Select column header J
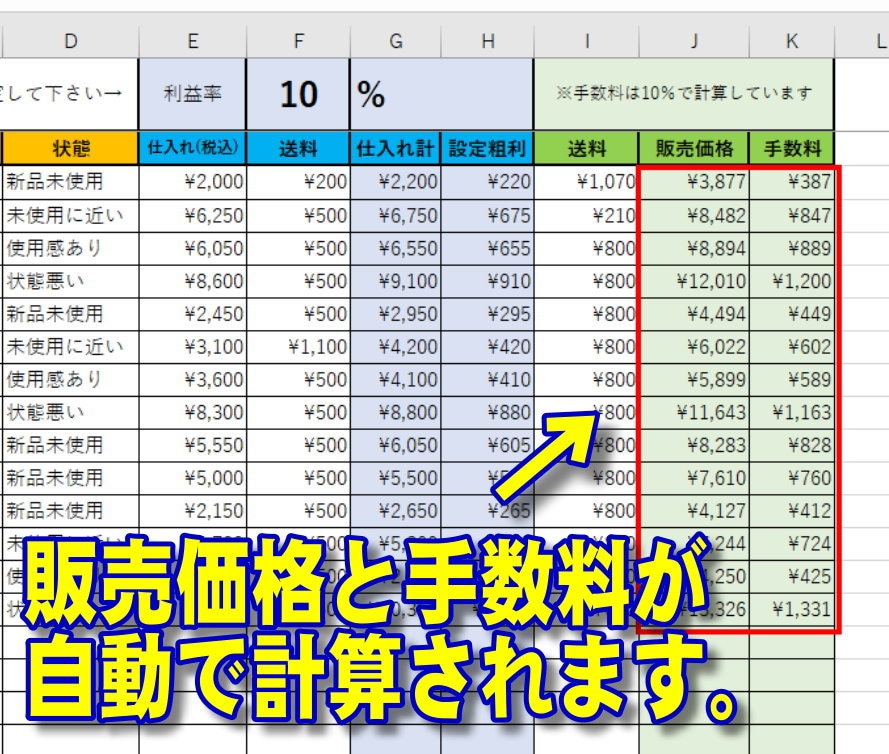 694,41
